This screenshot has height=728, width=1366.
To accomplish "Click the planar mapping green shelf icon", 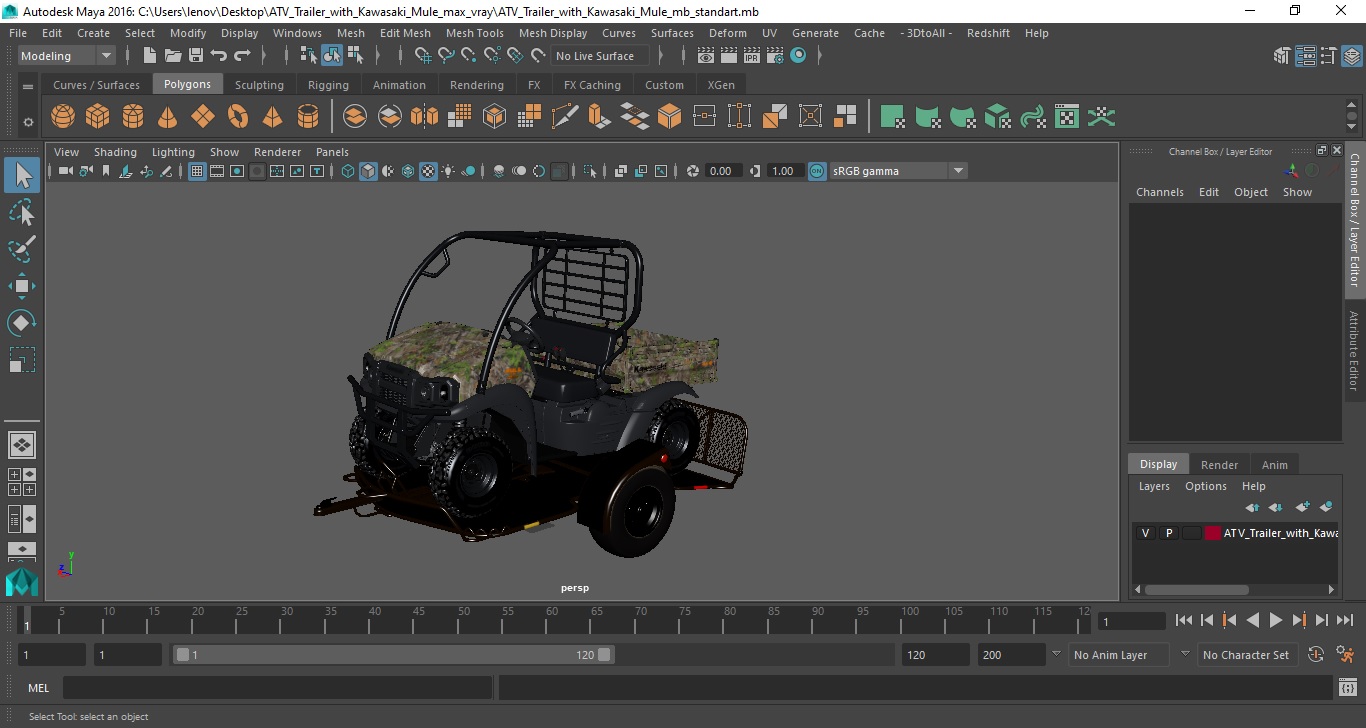I will 893,117.
